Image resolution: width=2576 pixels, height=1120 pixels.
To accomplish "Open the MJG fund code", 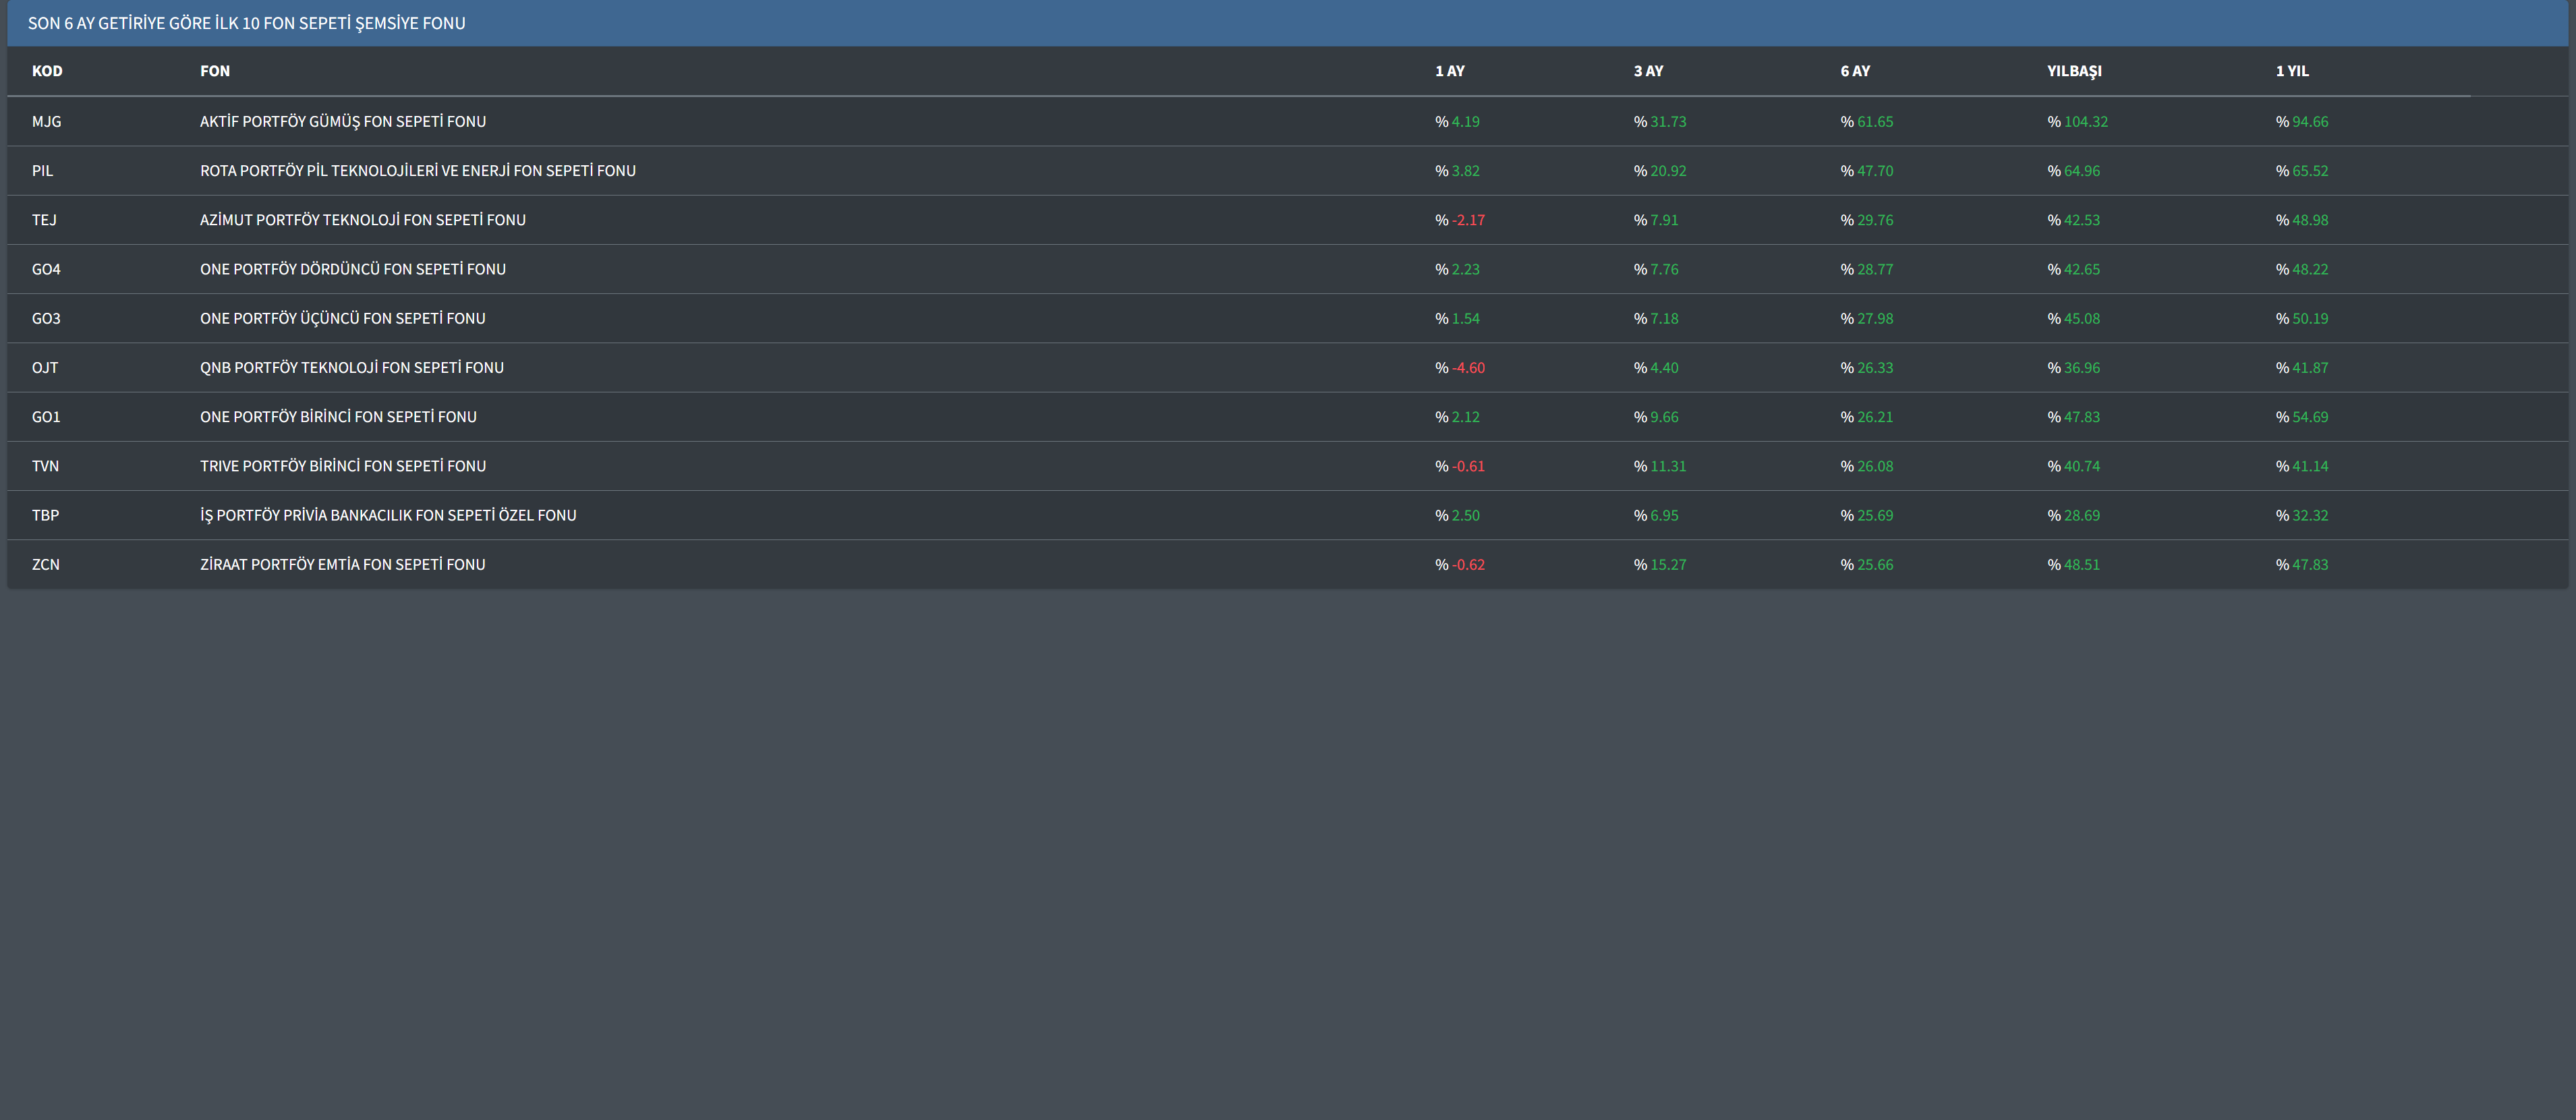I will point(46,122).
